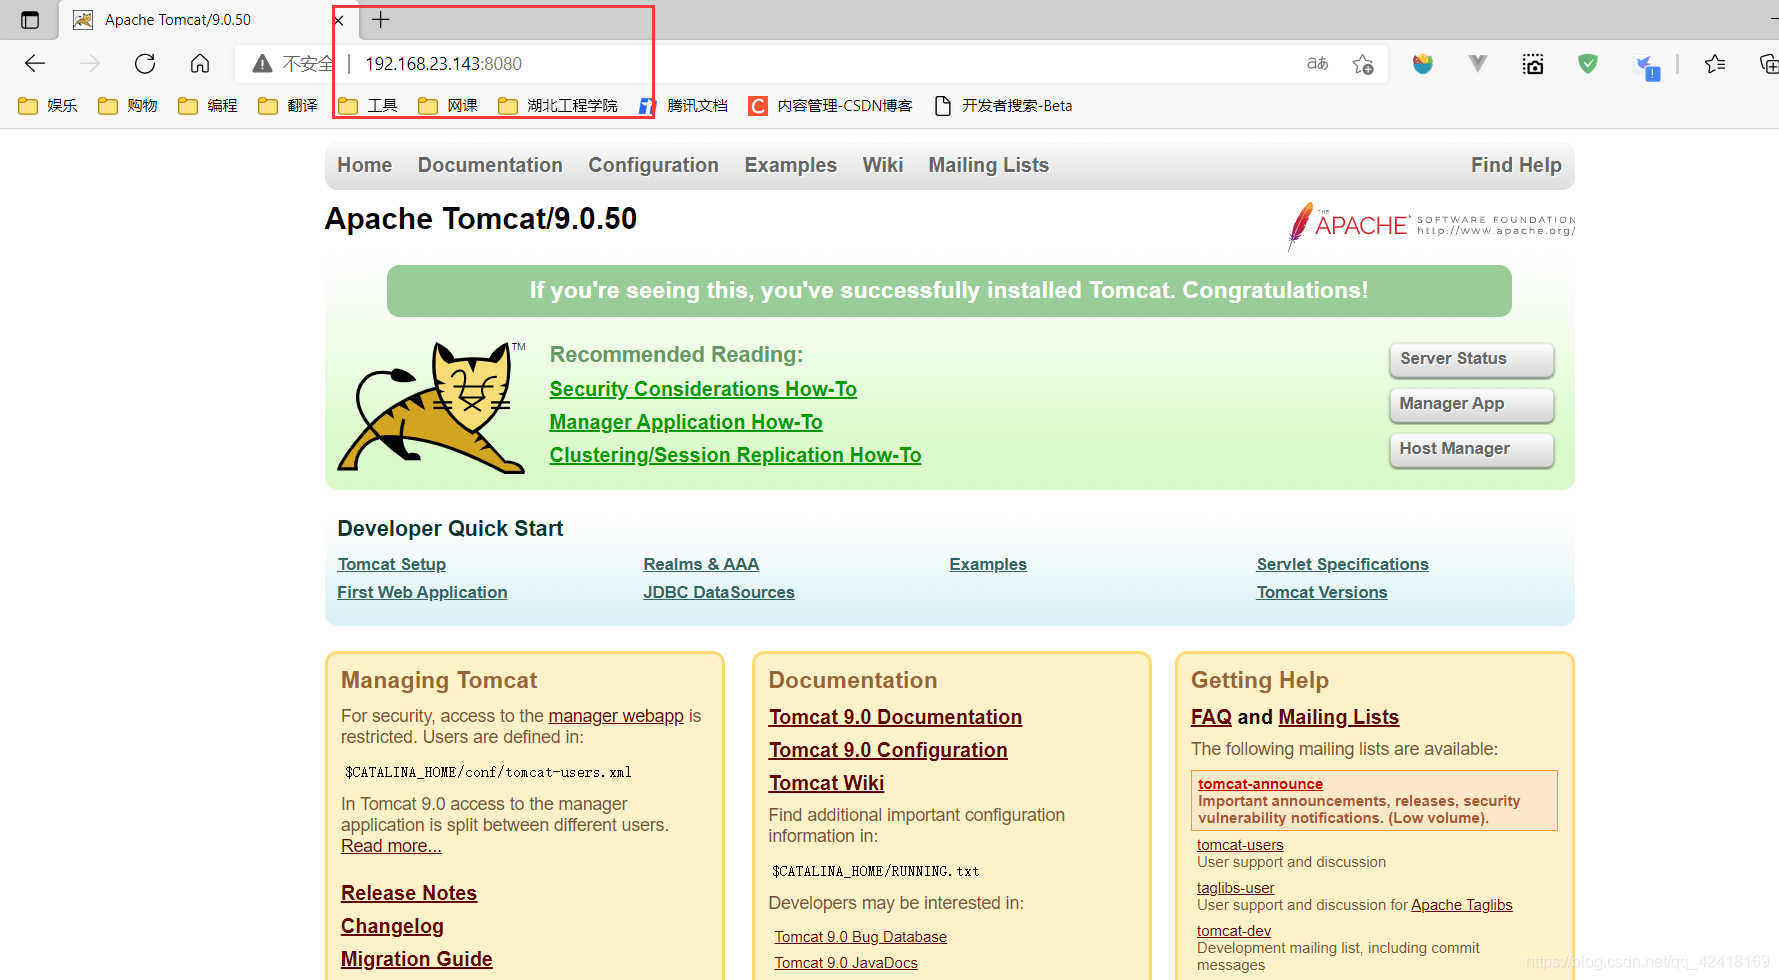Open the 湖北工程学院 bookmarks folder
Screen dimensions: 1779x980
[x=558, y=106]
